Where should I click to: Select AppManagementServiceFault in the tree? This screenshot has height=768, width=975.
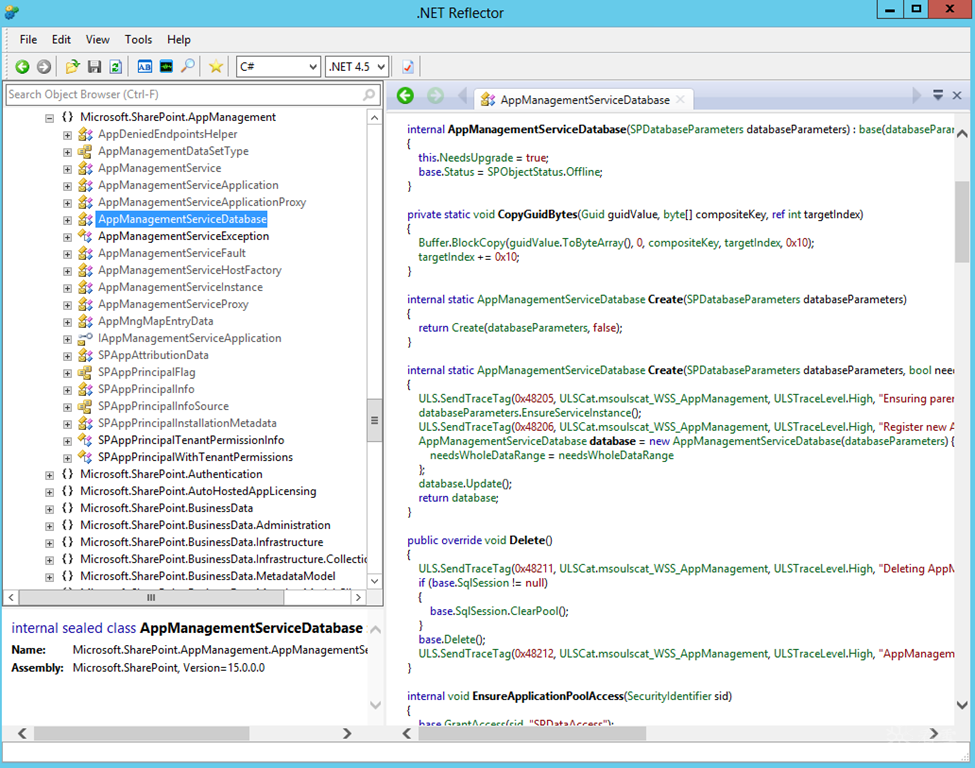point(172,253)
